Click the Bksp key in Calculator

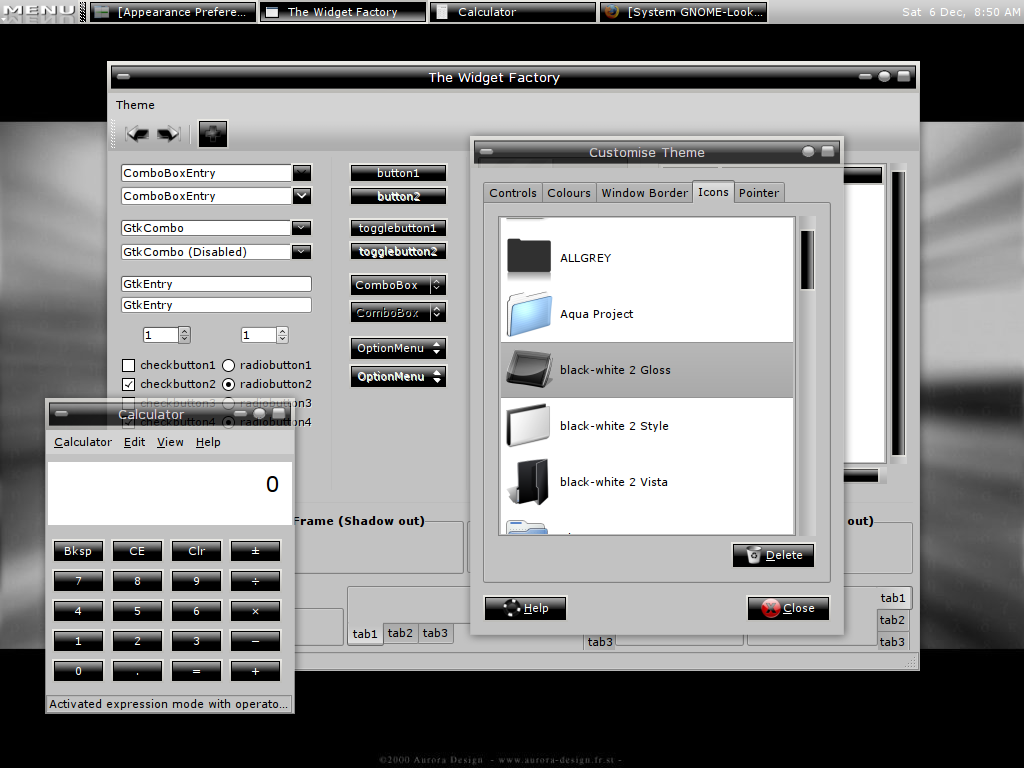(78, 551)
